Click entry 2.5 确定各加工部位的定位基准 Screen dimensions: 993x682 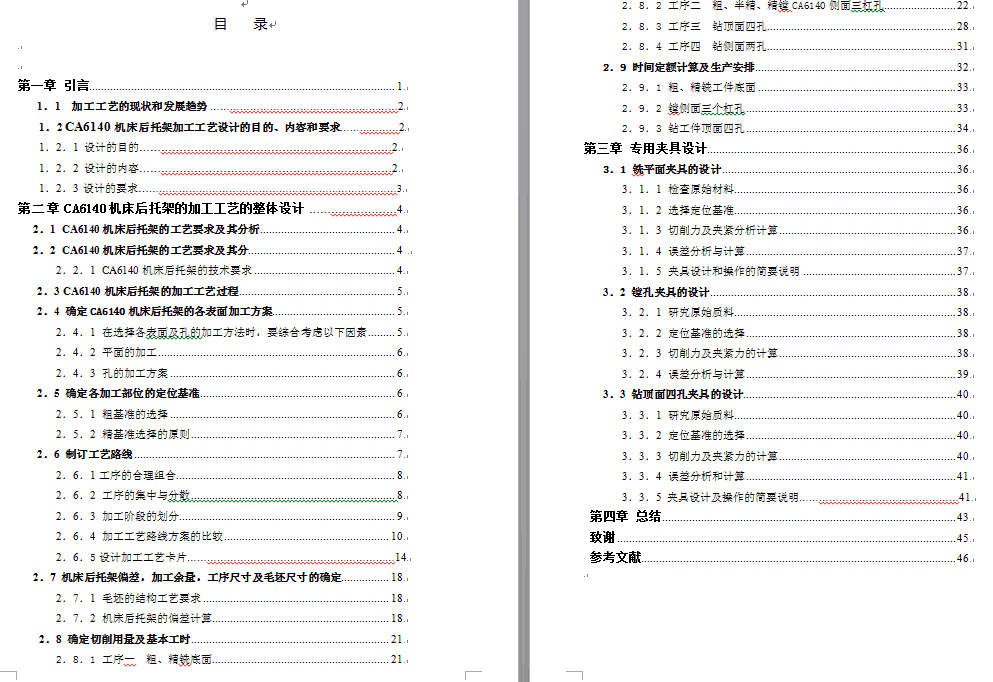pyautogui.click(x=222, y=393)
